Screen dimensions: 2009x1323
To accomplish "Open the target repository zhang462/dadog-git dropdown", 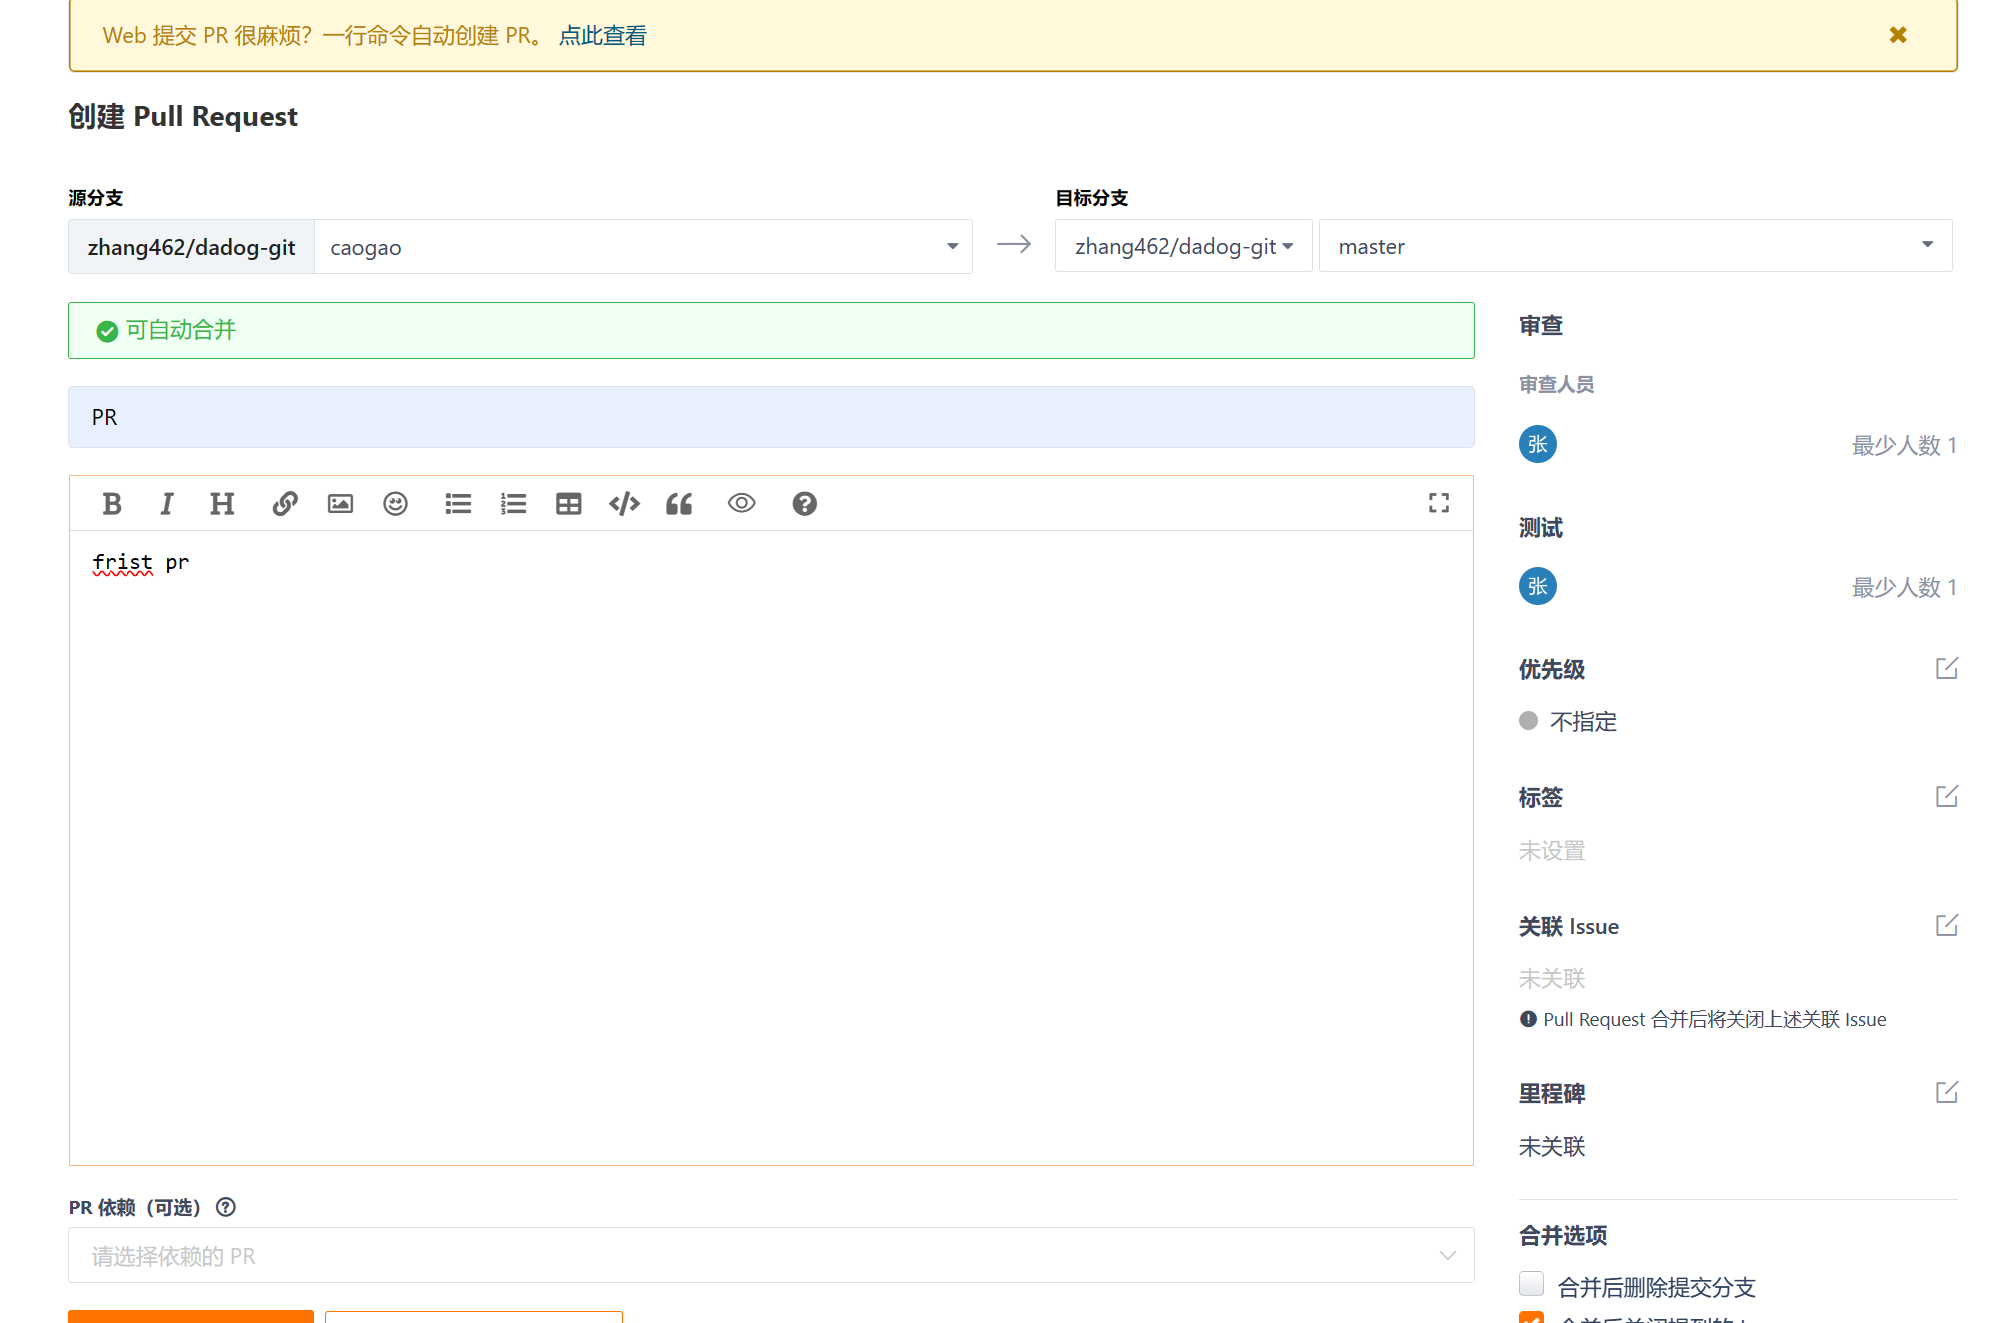I will [x=1183, y=246].
